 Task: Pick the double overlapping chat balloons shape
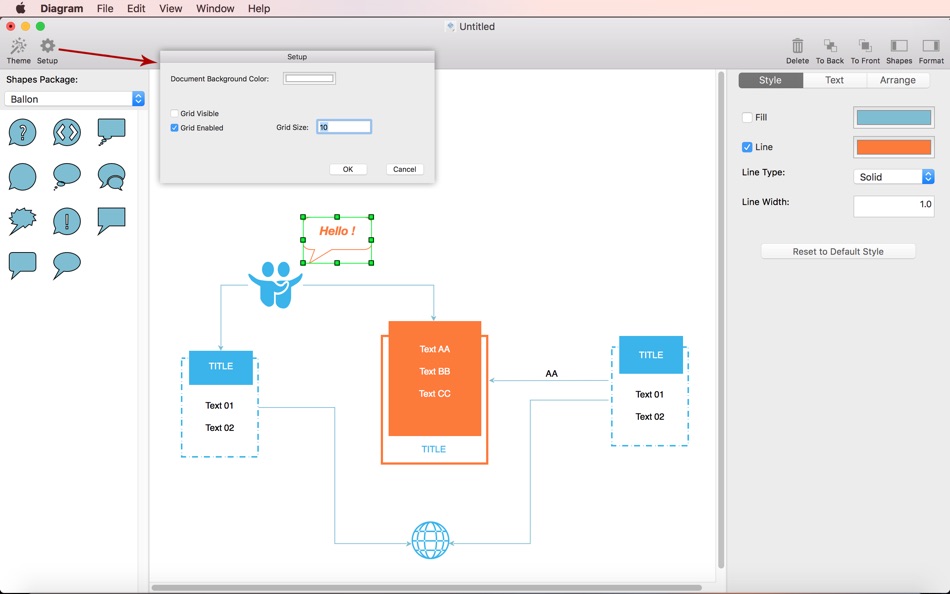111,177
